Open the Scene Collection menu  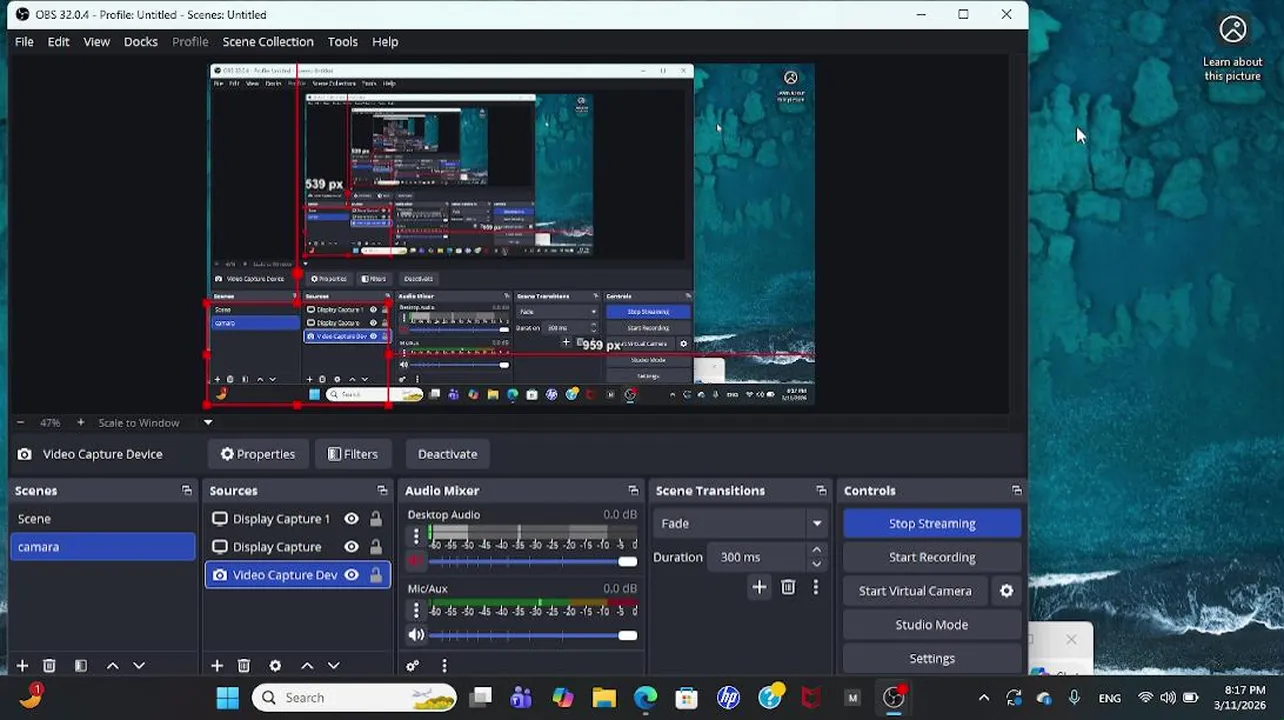pos(268,42)
